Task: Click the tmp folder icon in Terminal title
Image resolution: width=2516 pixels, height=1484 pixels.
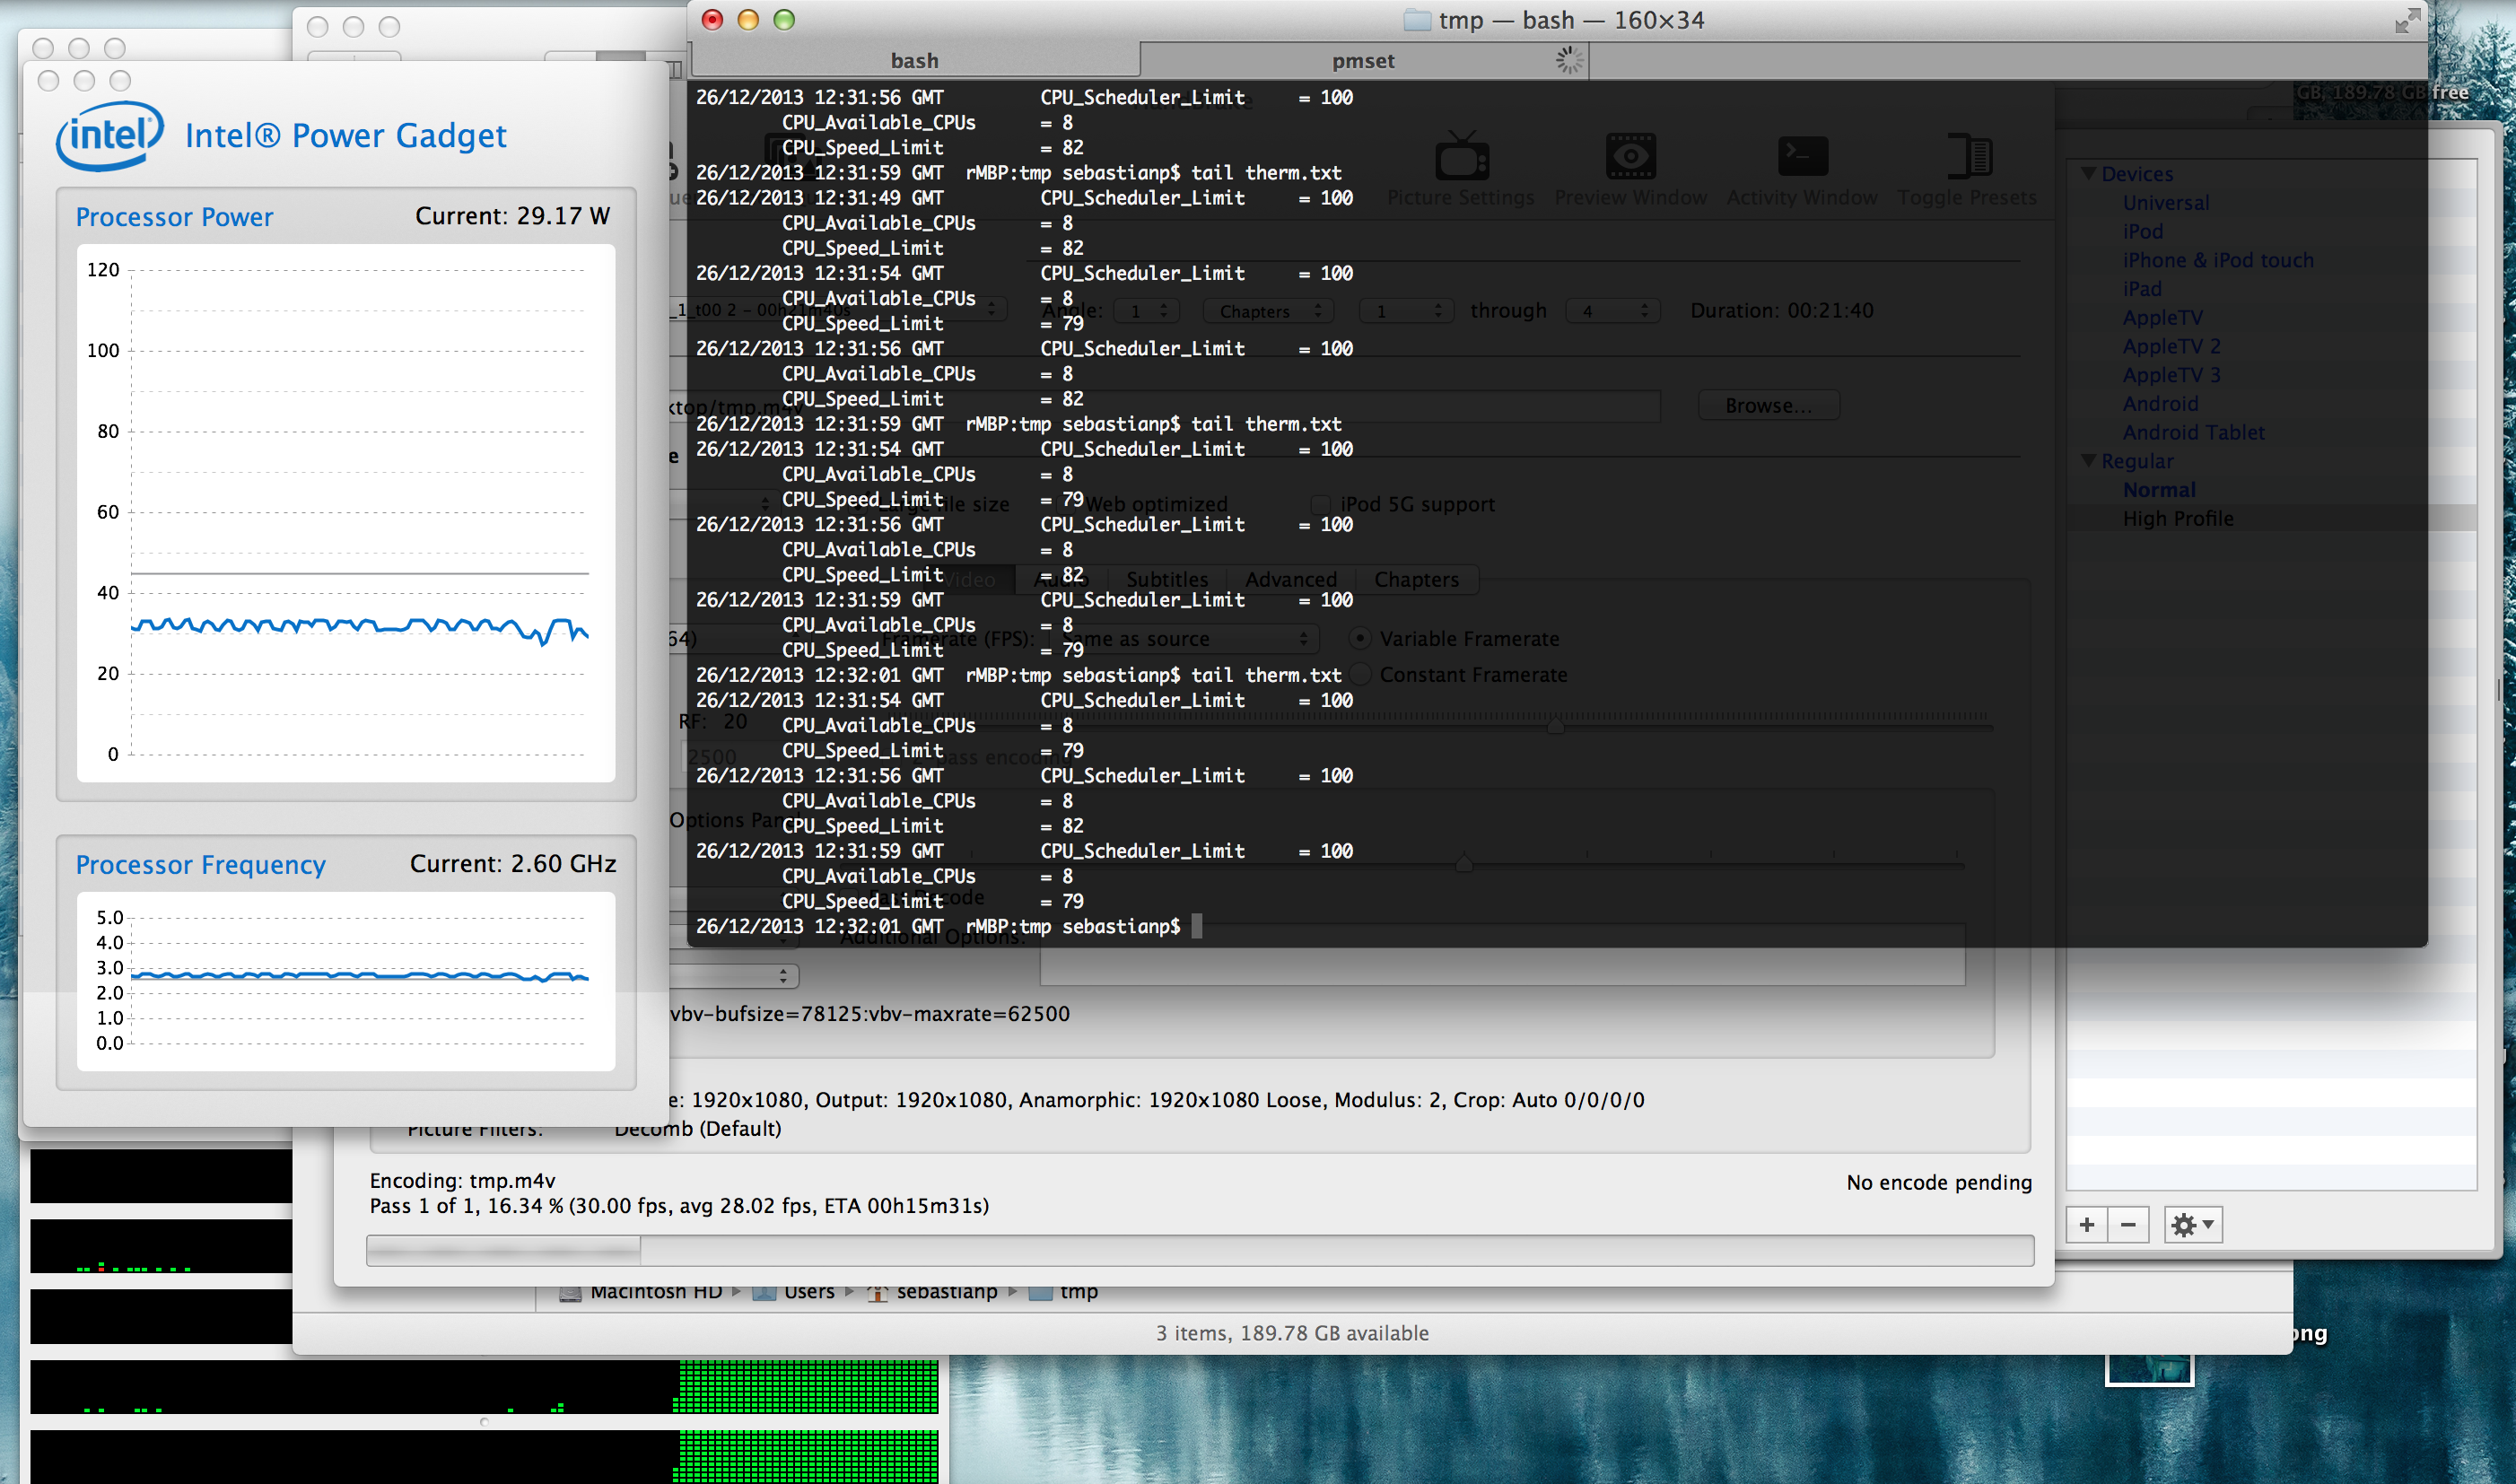Action: (1417, 20)
